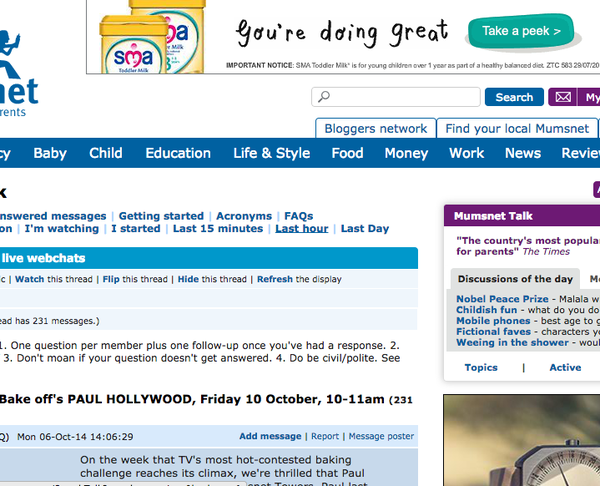Show threads I'm watching
Image resolution: width=600 pixels, height=486 pixels.
click(x=62, y=228)
